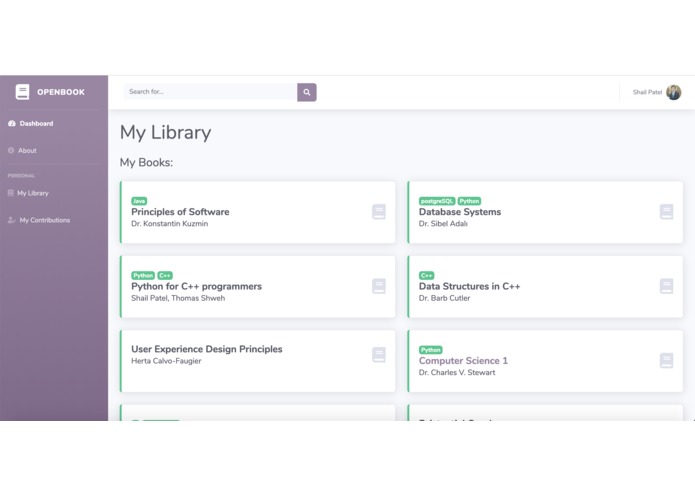This screenshot has width=695, height=494.
Task: Click the OpenBook logo icon
Action: click(x=23, y=92)
